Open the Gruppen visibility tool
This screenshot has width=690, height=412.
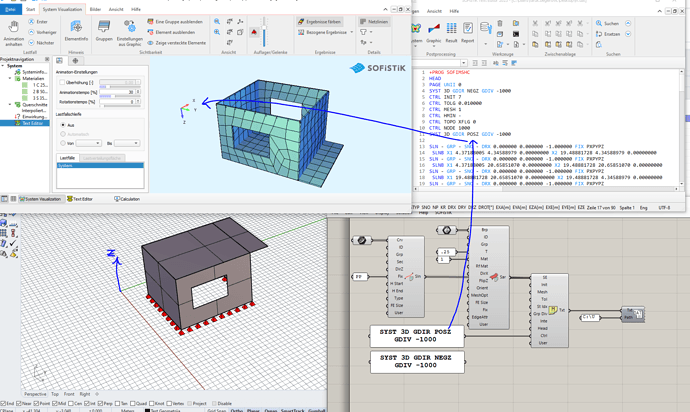tap(104, 31)
